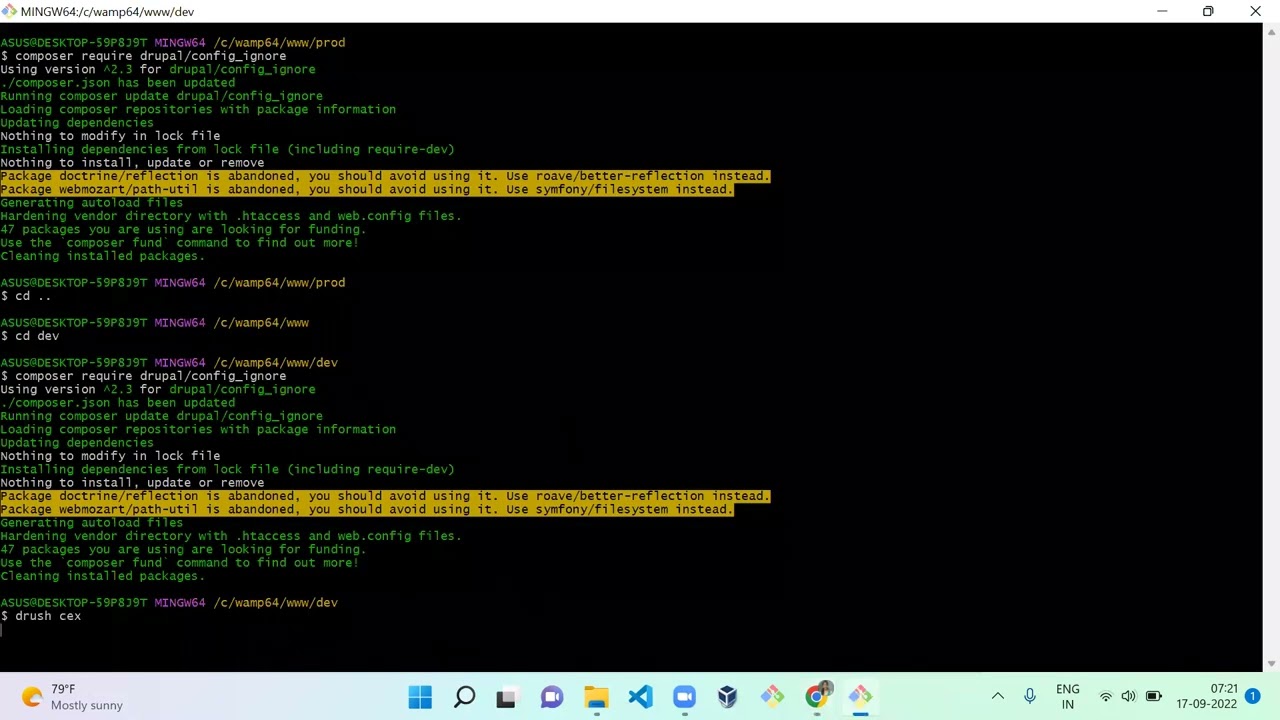This screenshot has height=720, width=1280.
Task: Click the '$ cd ..' command text
Action: (x=26, y=296)
